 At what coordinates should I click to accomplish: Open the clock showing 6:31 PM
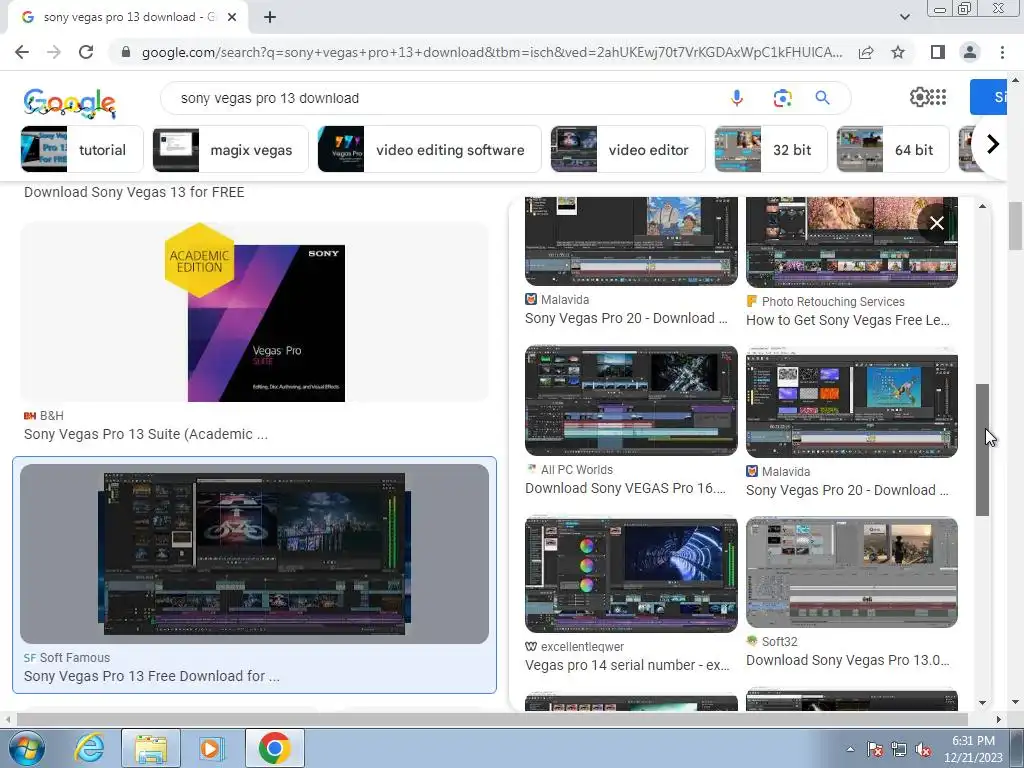tap(973, 749)
